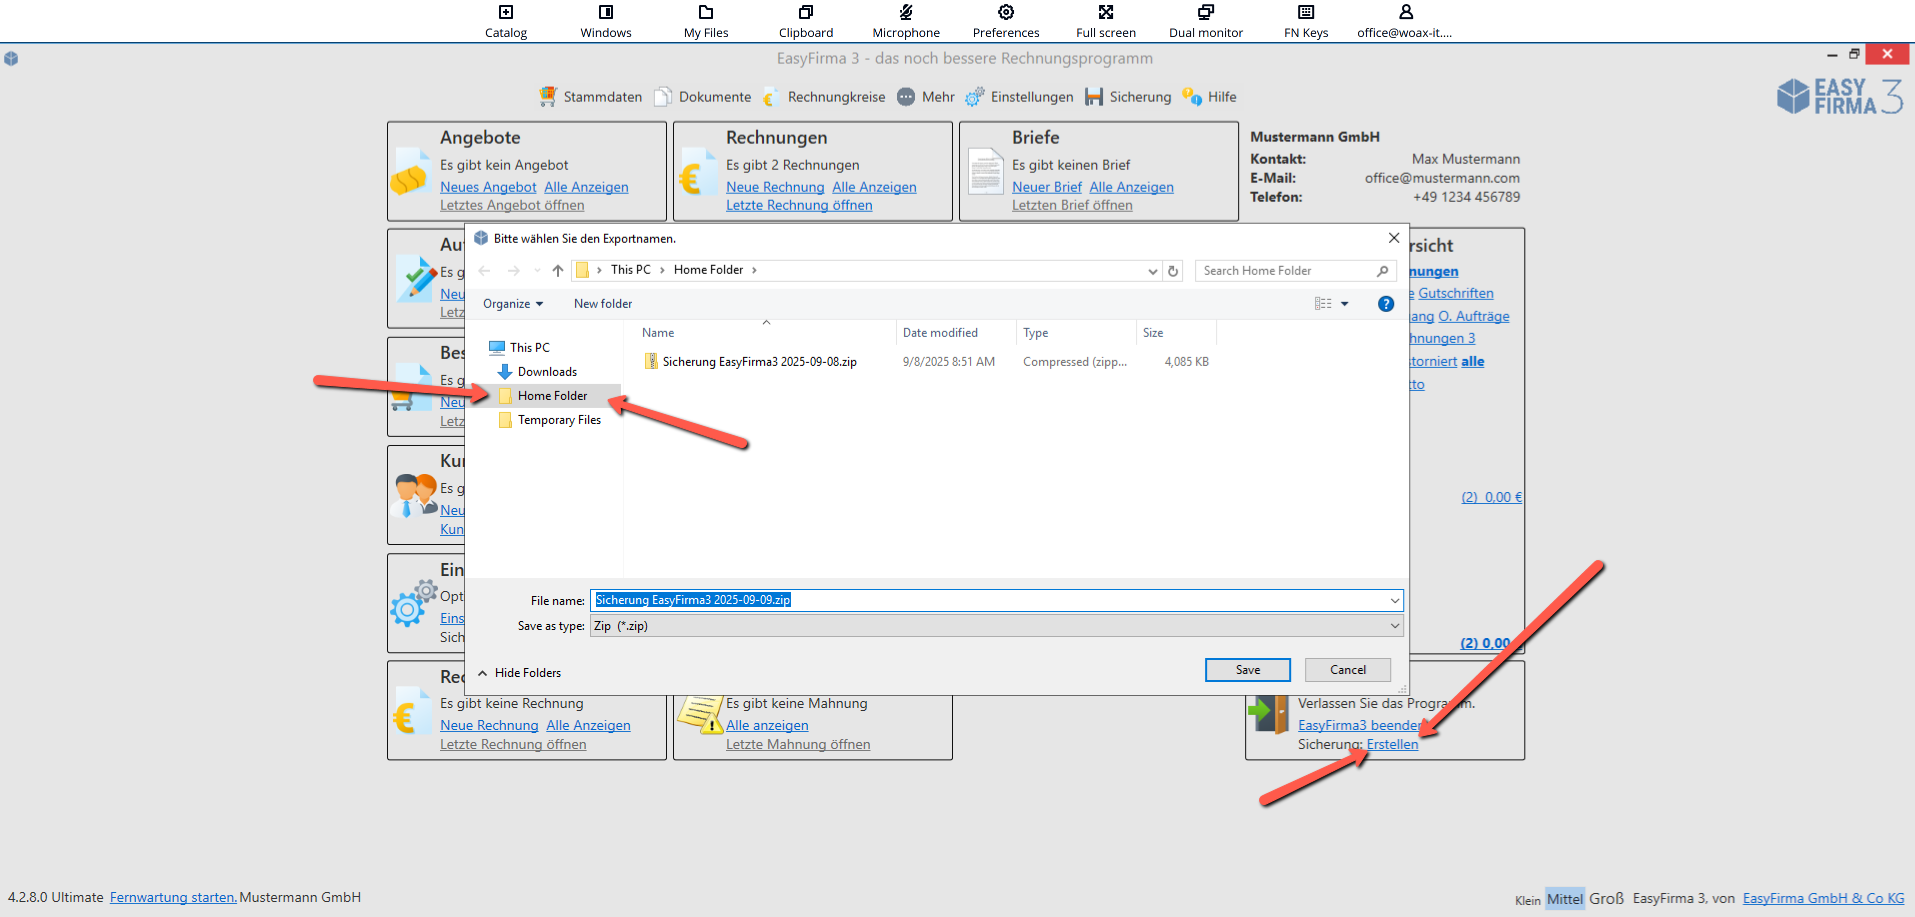The height and width of the screenshot is (917, 1915).
Task: Enable Dual monitor mode
Action: point(1205,13)
